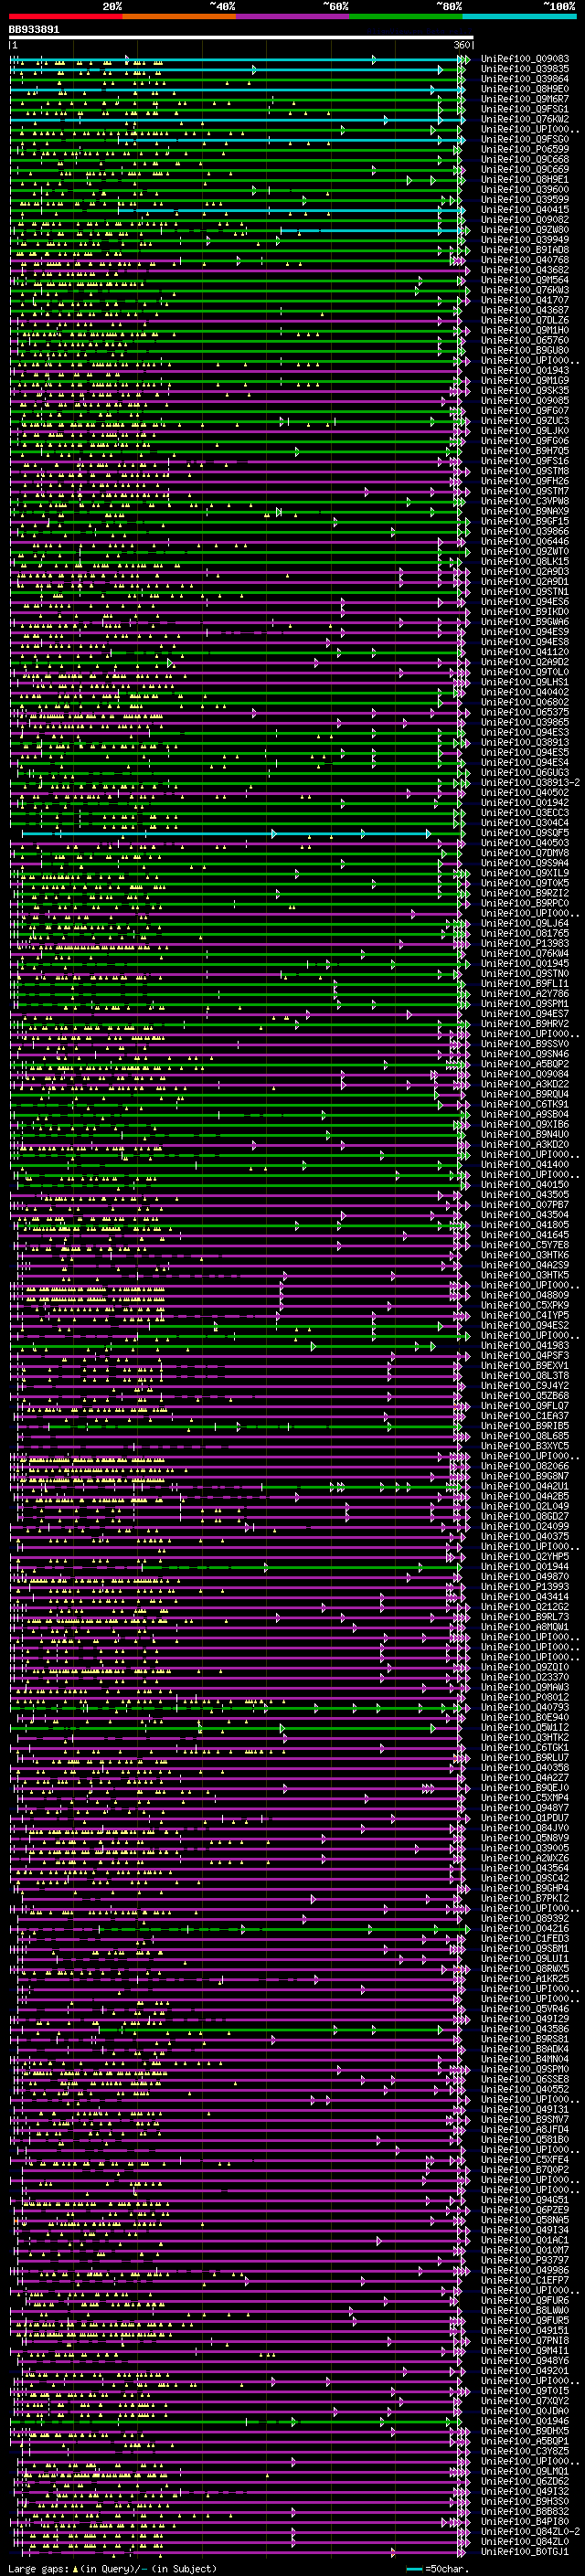Click UniRef100_Q948Y6 hit label

525,2360
